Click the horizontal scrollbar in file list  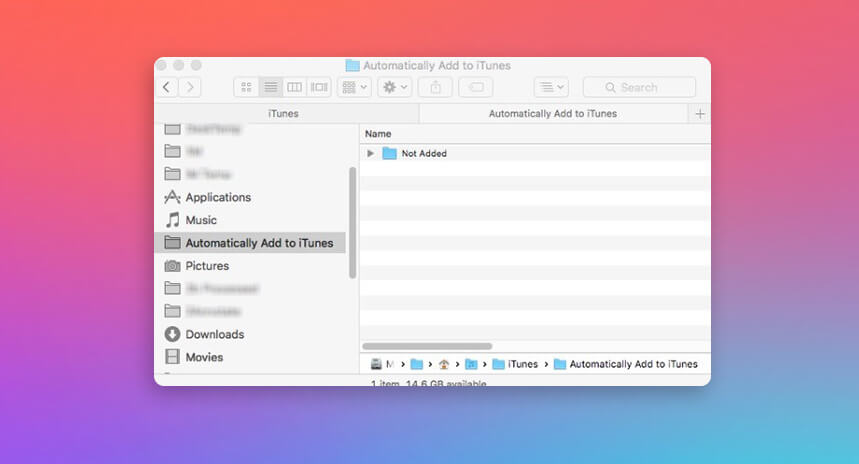[x=427, y=346]
